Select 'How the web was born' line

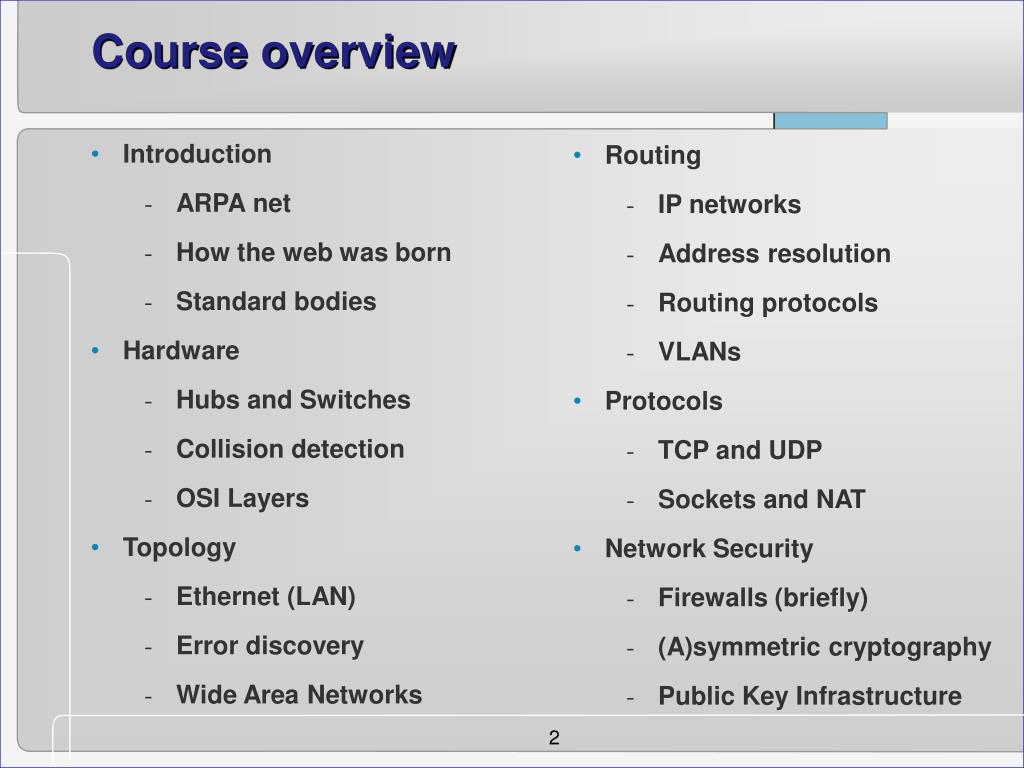[313, 252]
